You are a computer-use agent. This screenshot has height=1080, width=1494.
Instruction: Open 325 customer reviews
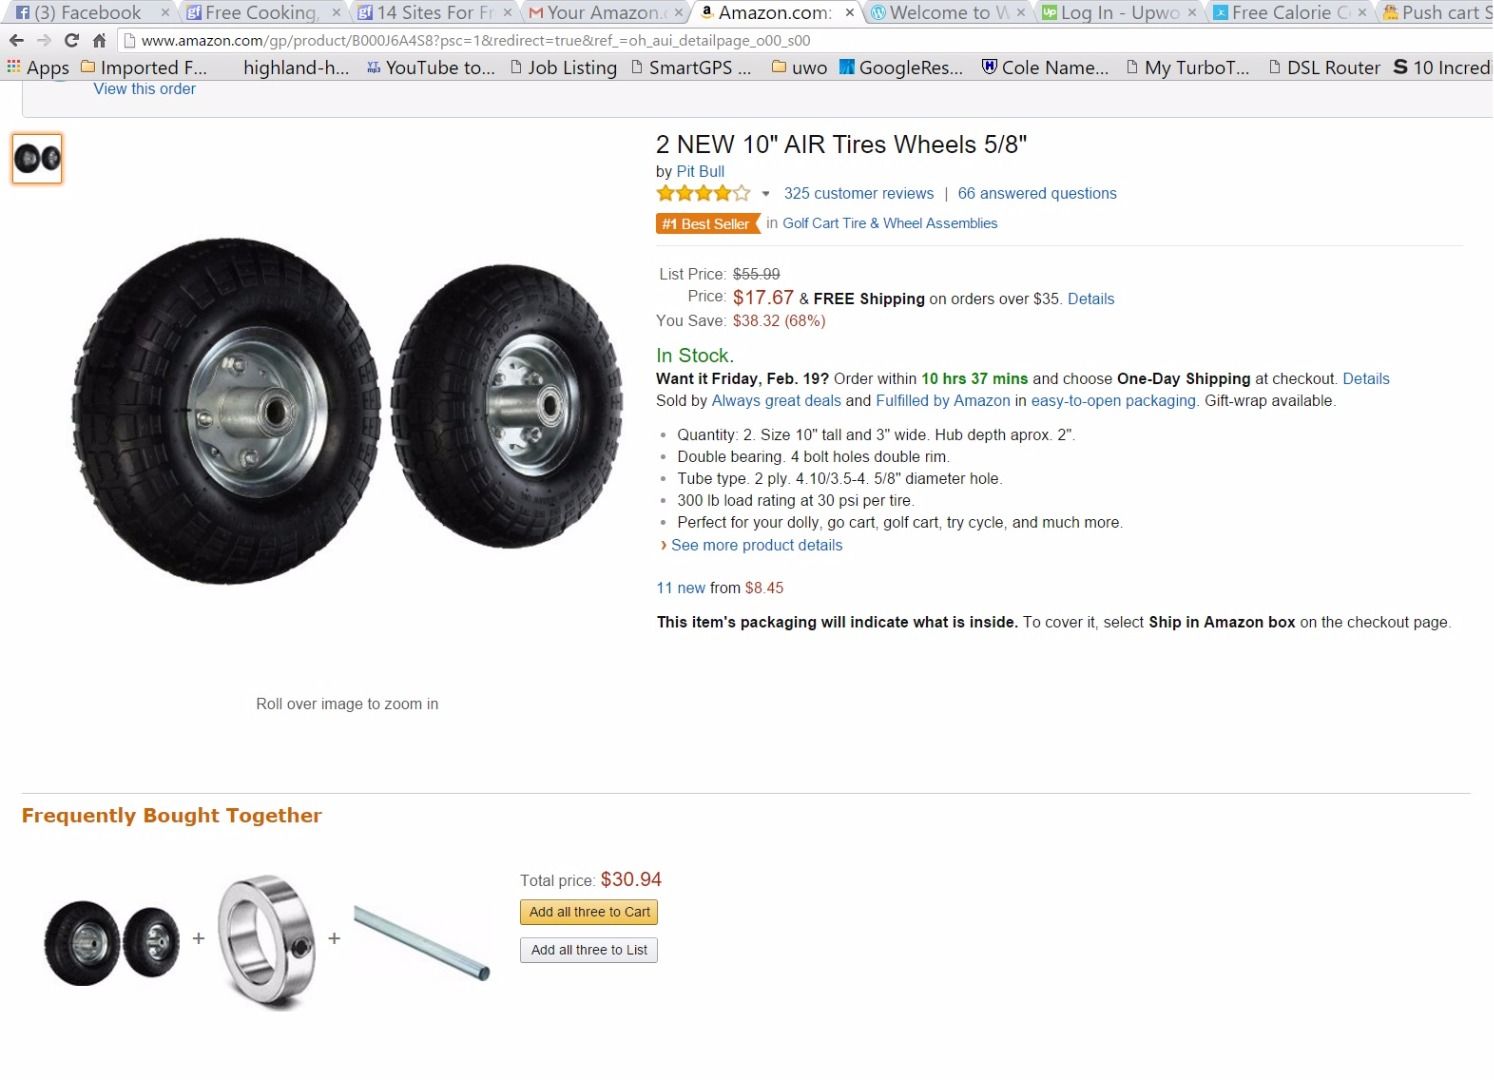(x=858, y=194)
